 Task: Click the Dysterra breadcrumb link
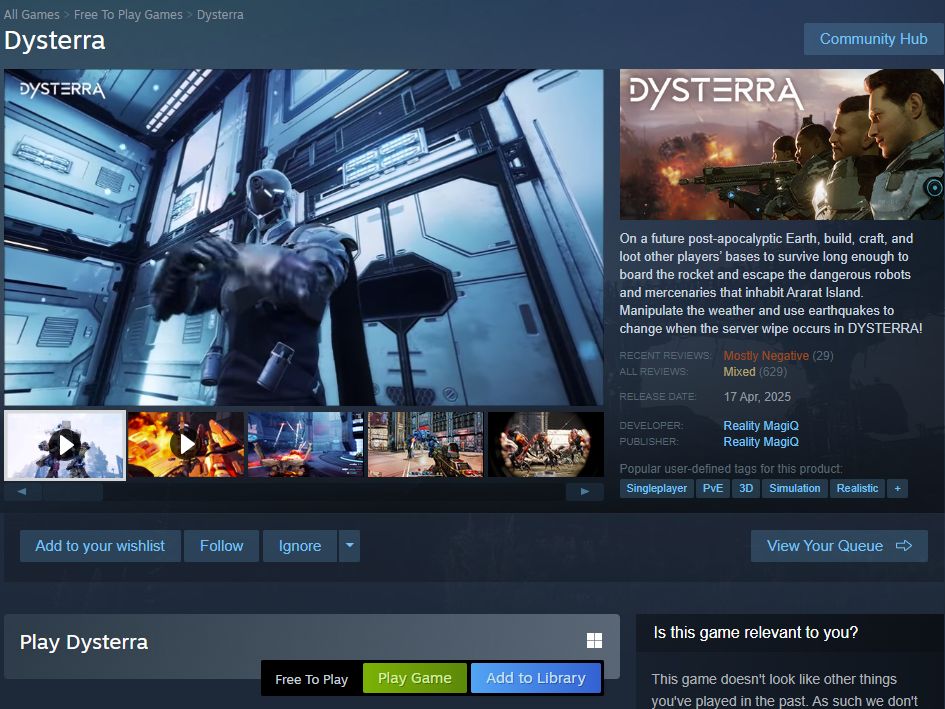click(220, 14)
